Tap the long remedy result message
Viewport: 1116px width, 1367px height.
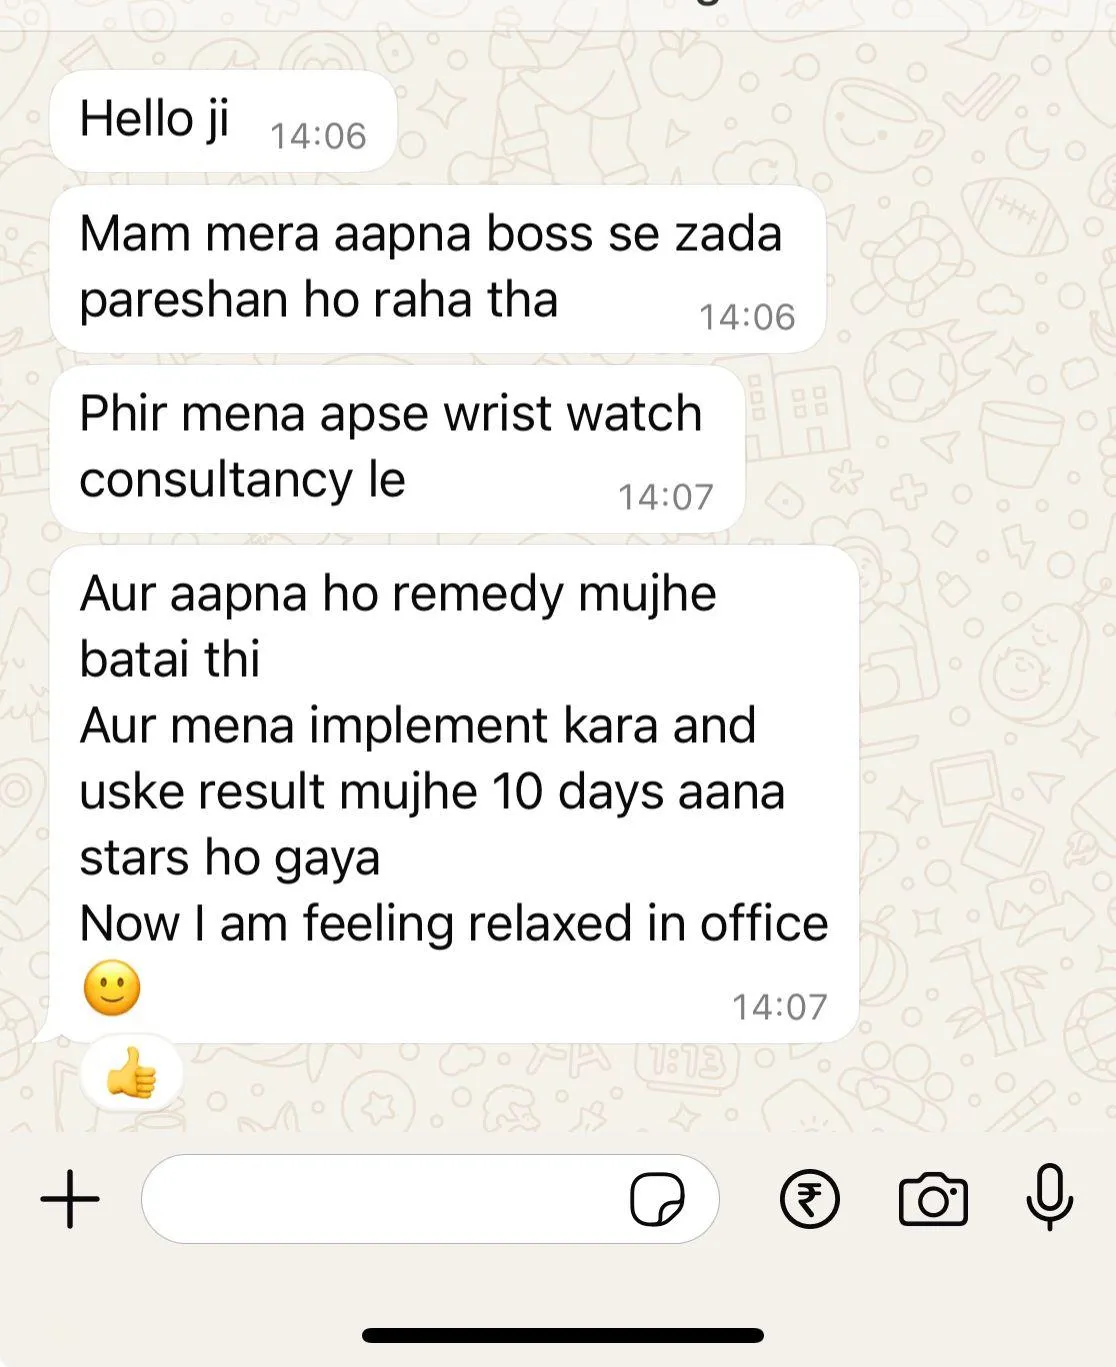(454, 794)
